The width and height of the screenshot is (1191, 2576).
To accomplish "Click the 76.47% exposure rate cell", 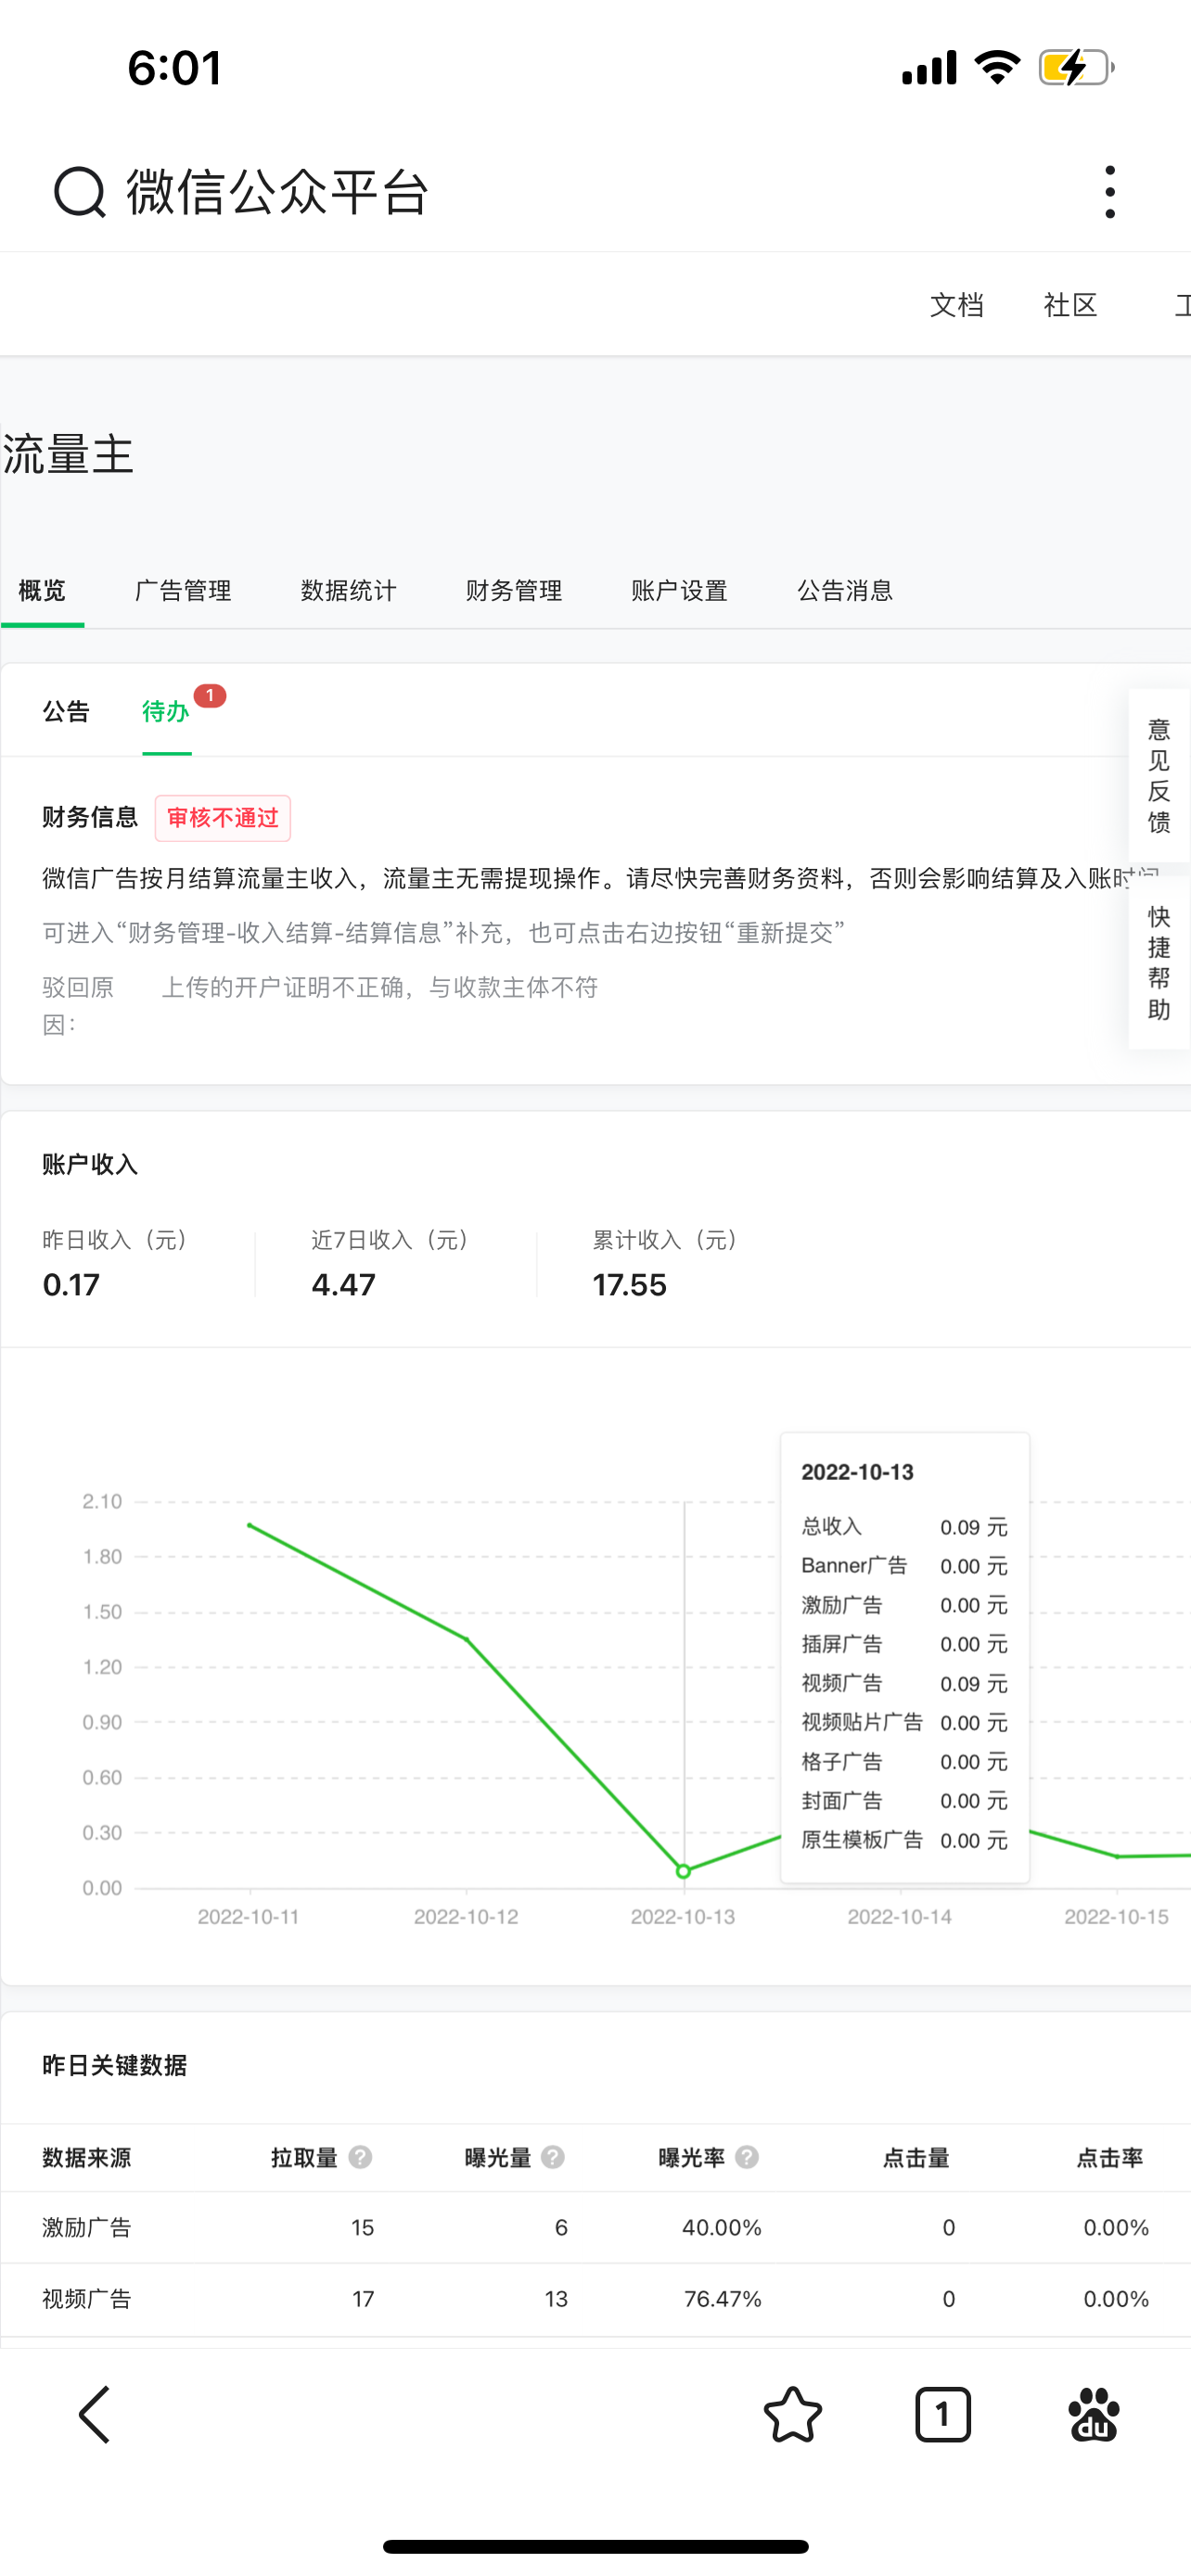I will click(723, 2299).
